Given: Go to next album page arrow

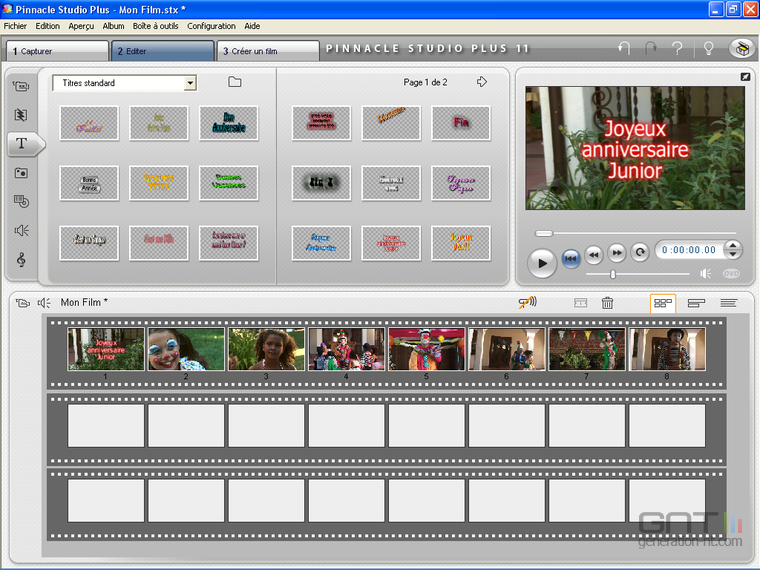Looking at the screenshot, I should tap(481, 82).
